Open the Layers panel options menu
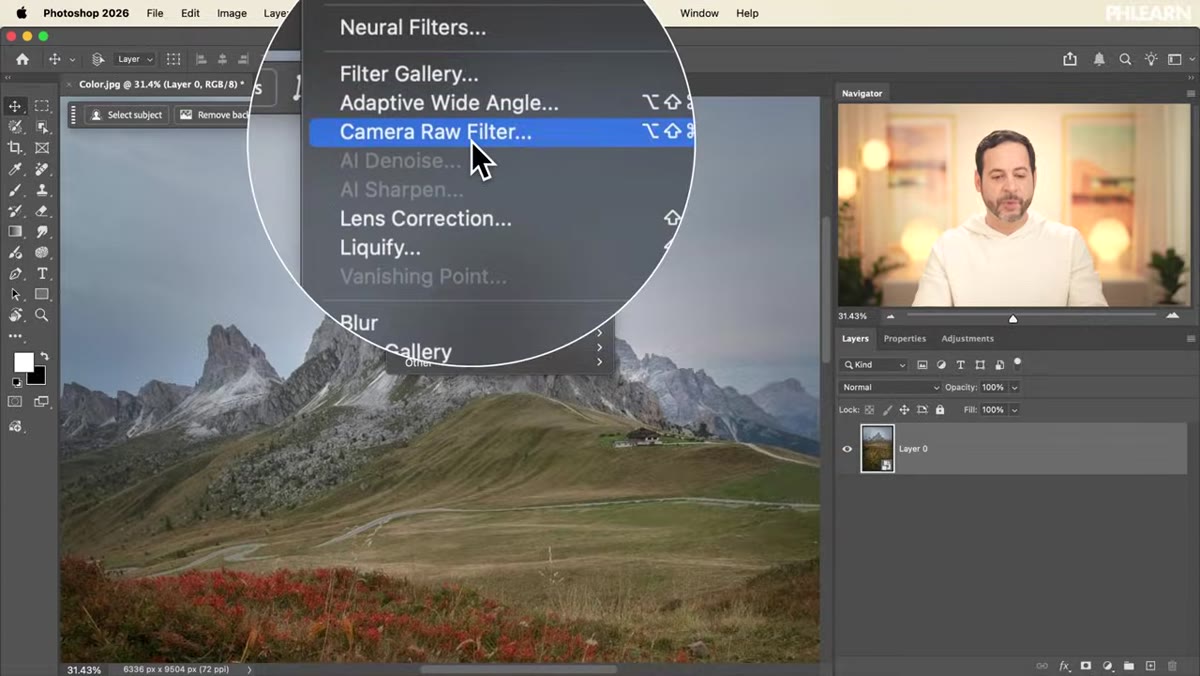Image resolution: width=1200 pixels, height=676 pixels. pyautogui.click(x=1190, y=339)
